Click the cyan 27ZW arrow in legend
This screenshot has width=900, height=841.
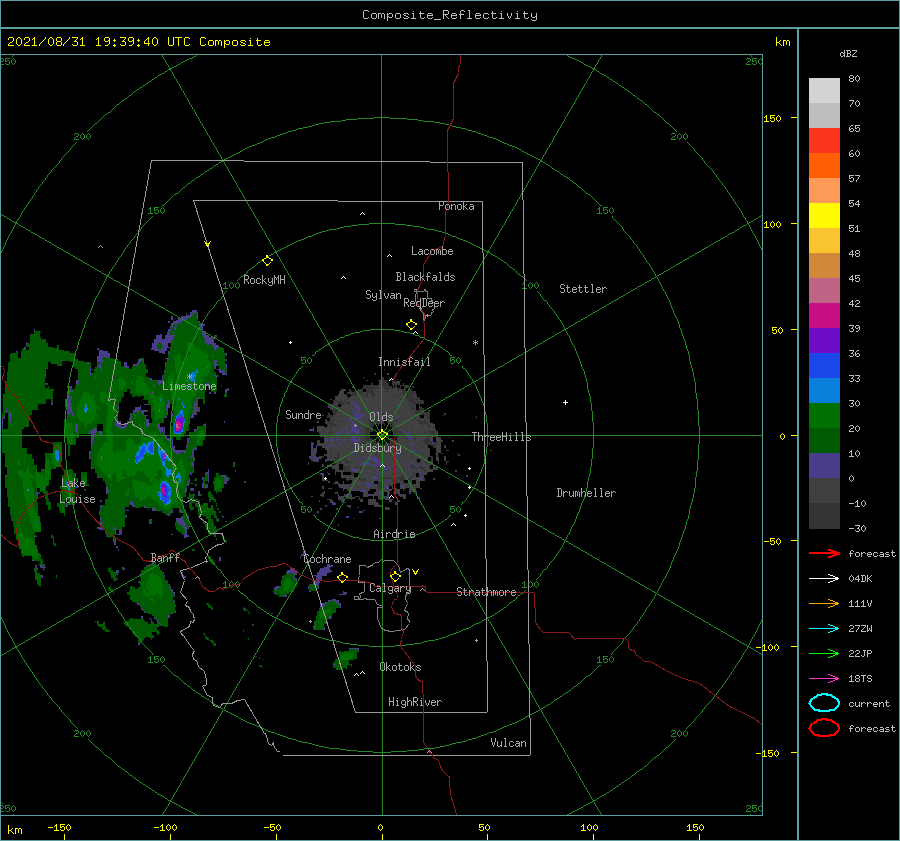(x=824, y=628)
